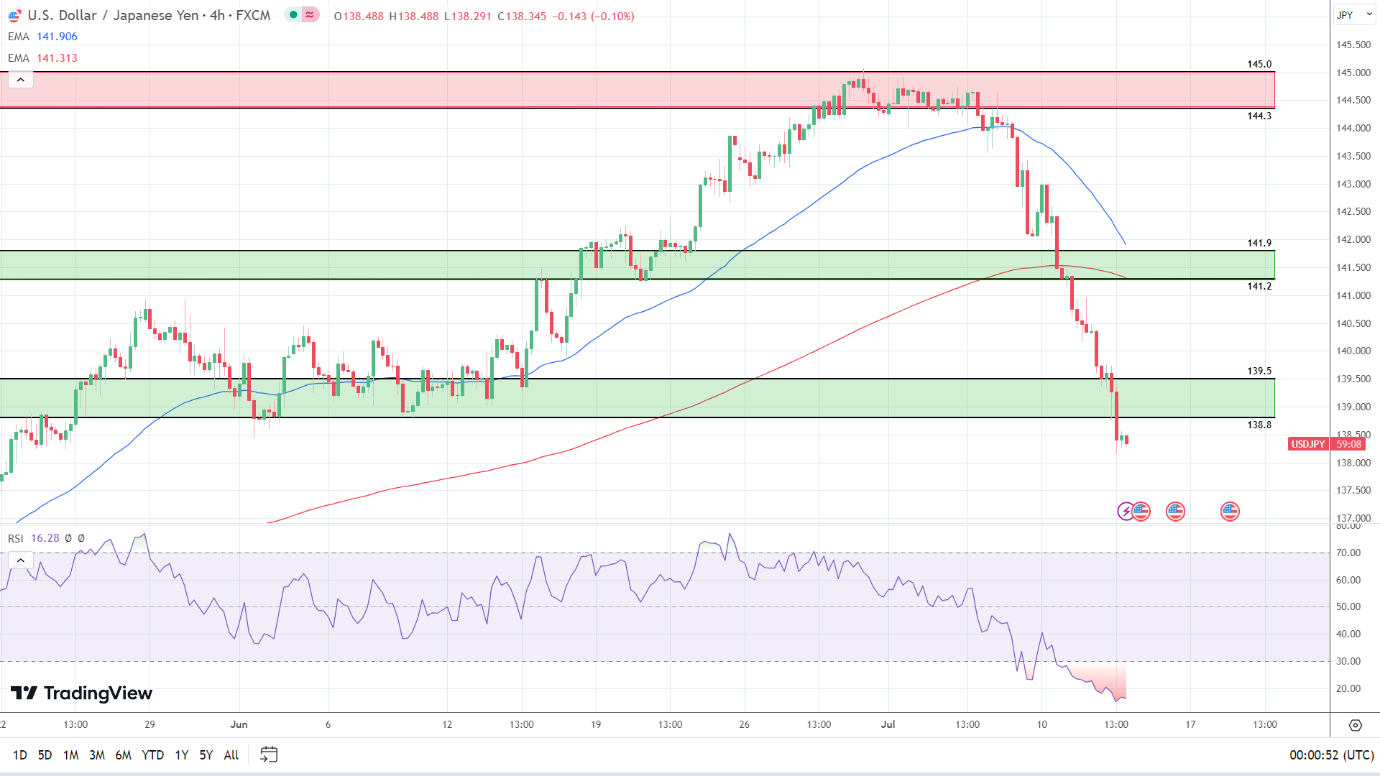Set time range to 1D
This screenshot has width=1380, height=776.
[20, 755]
